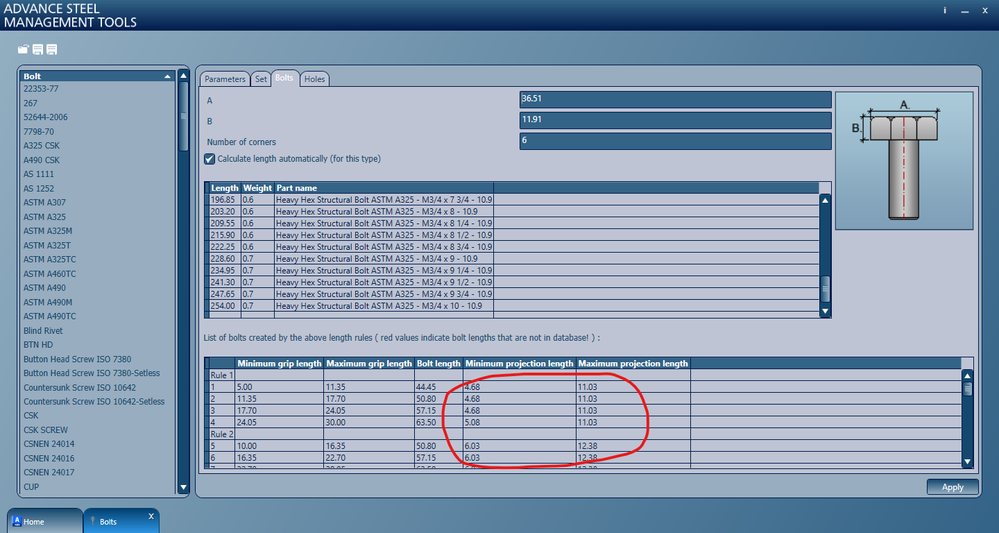This screenshot has width=999, height=533.
Task: Click bolt list scrollbar up arrow
Action: pyautogui.click(x=183, y=76)
